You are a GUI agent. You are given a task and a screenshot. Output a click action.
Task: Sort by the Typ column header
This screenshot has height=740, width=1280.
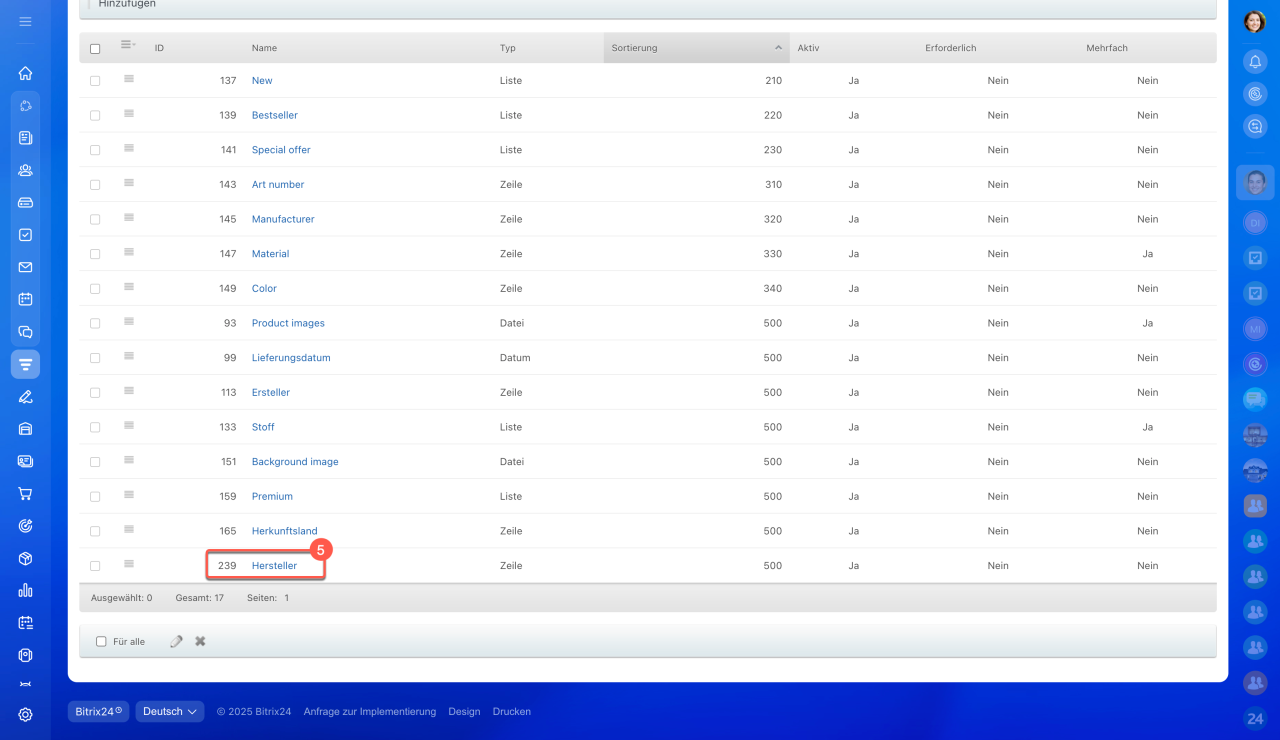(x=508, y=48)
